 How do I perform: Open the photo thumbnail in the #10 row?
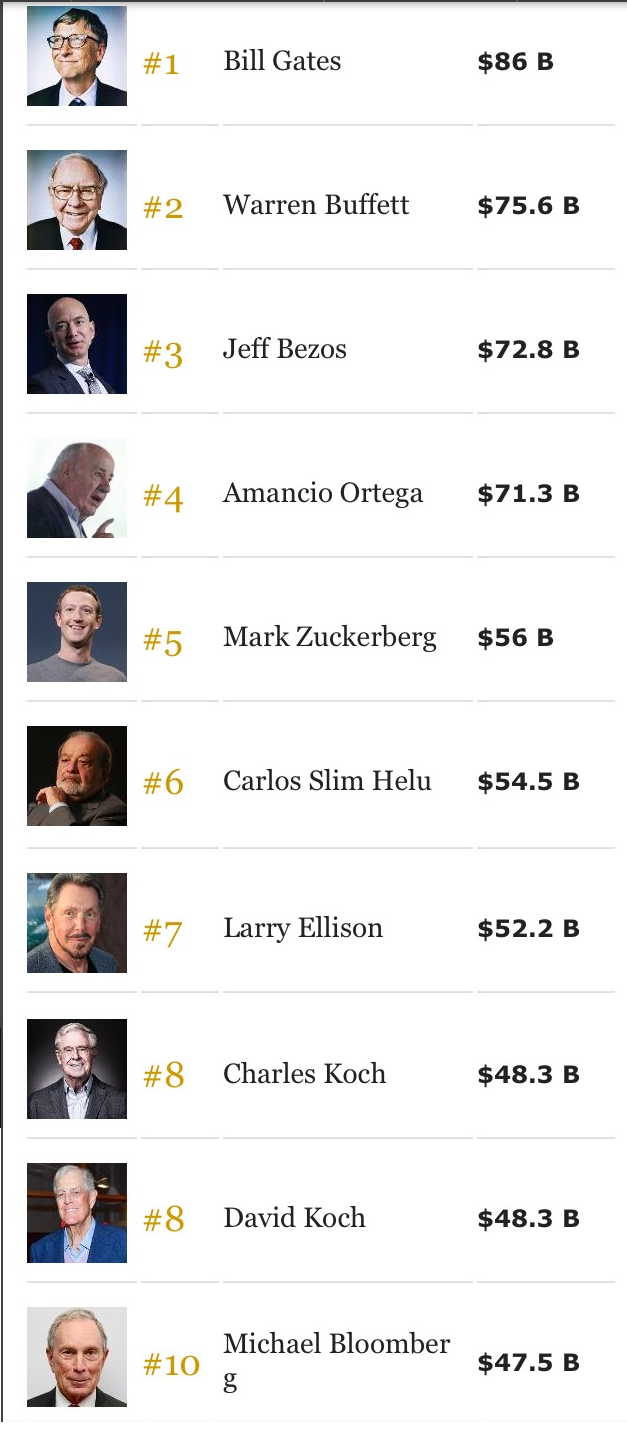click(x=77, y=1357)
